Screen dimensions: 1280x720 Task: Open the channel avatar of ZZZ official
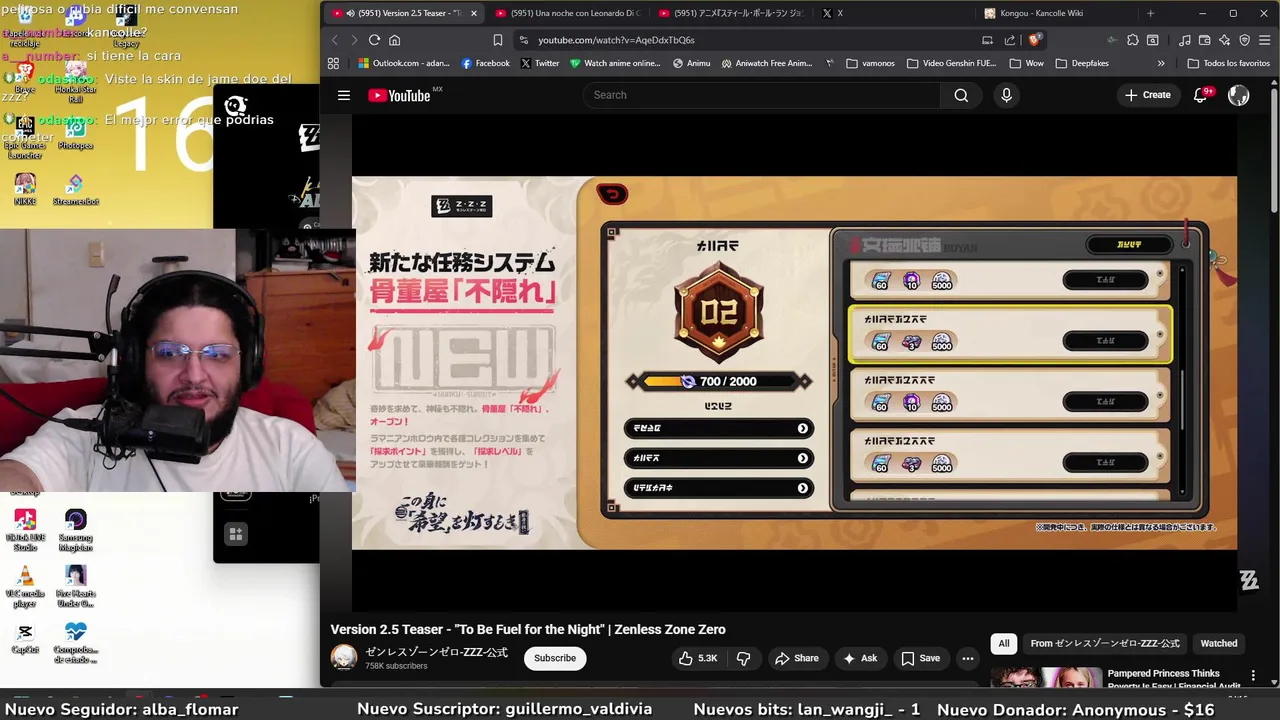point(344,658)
